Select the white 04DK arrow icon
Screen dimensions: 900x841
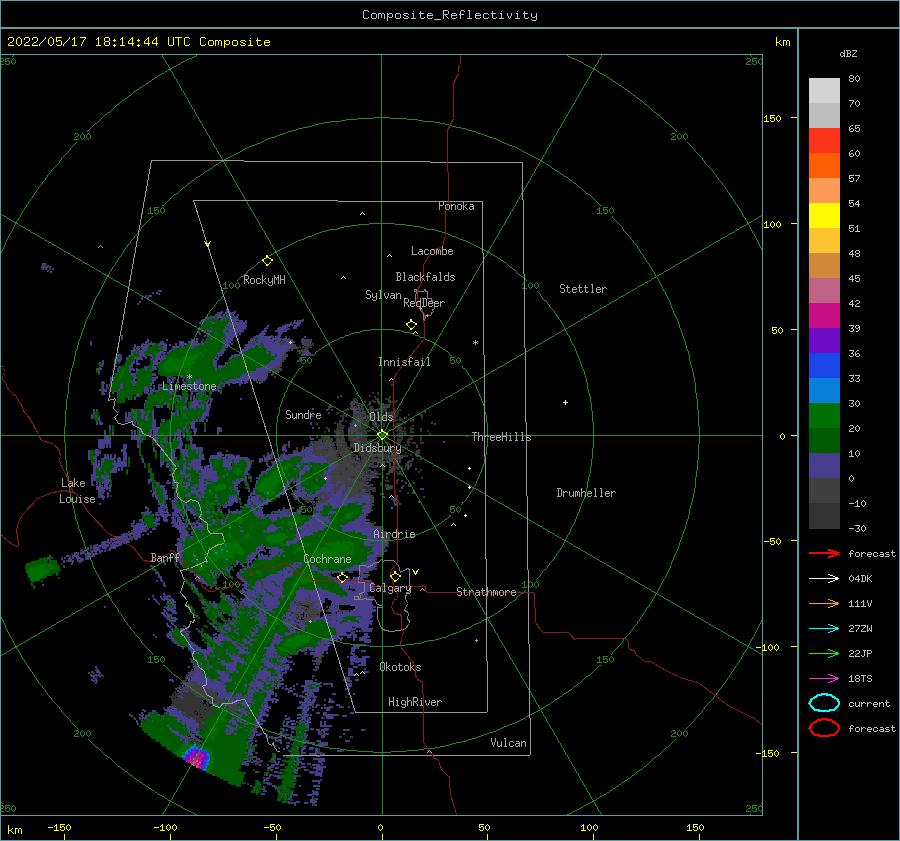824,578
